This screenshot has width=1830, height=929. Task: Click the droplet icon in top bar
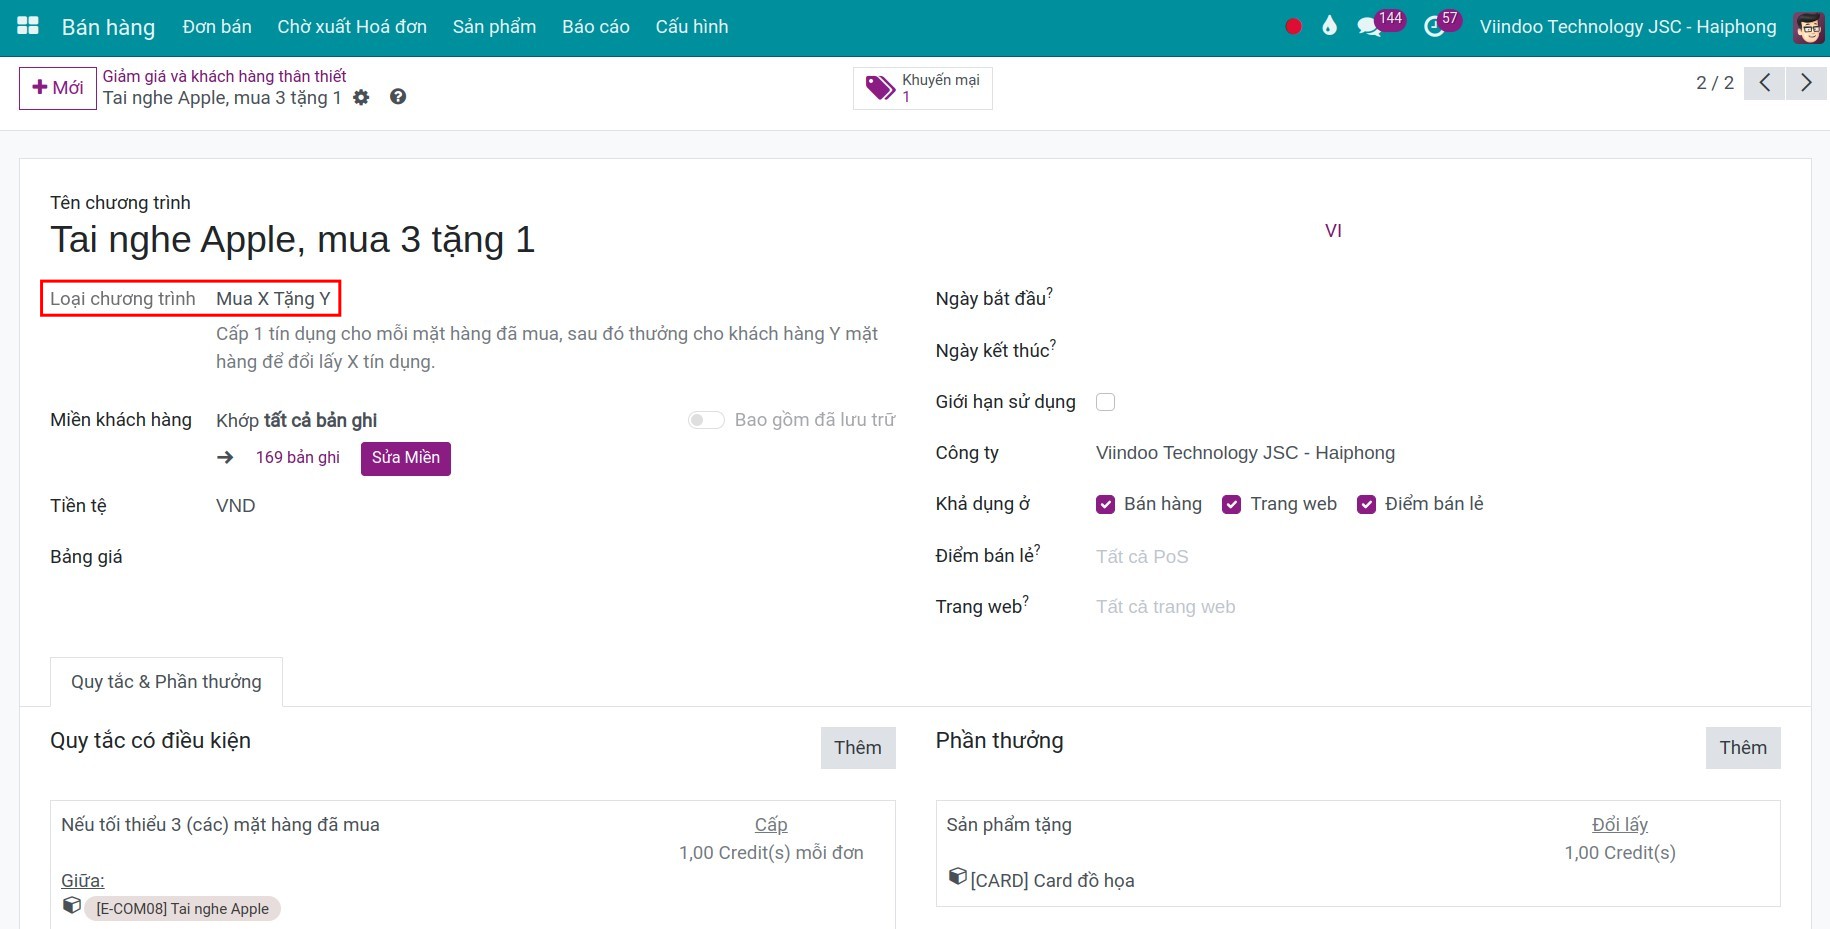tap(1329, 27)
